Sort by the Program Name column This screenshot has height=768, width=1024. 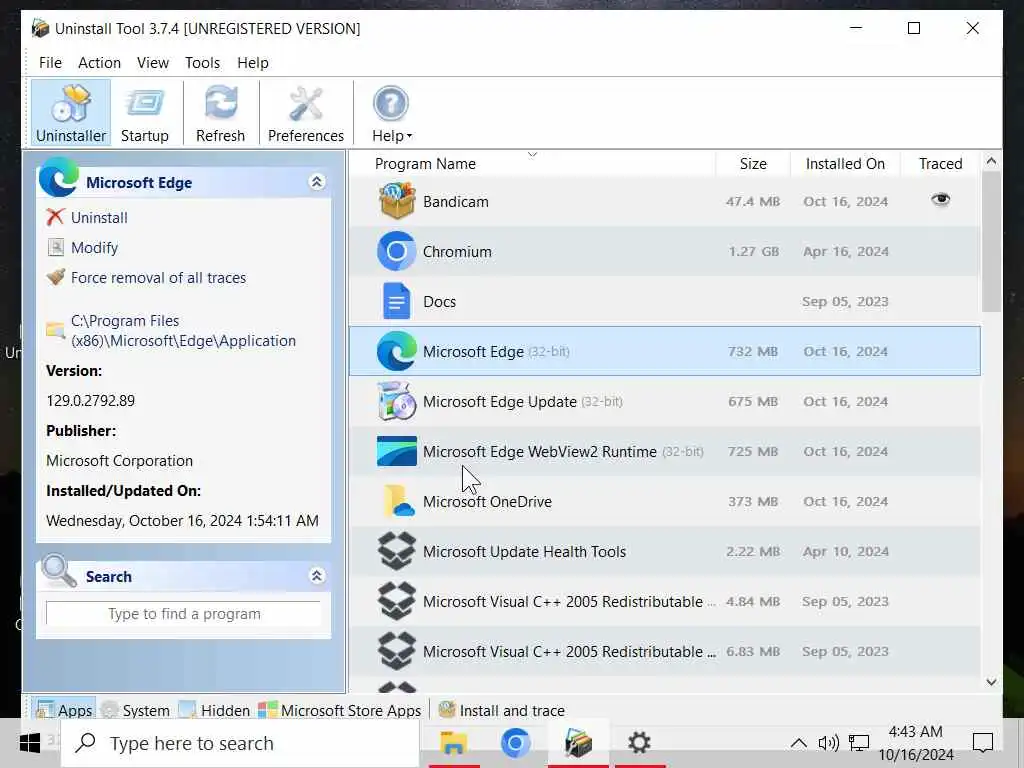pyautogui.click(x=425, y=164)
